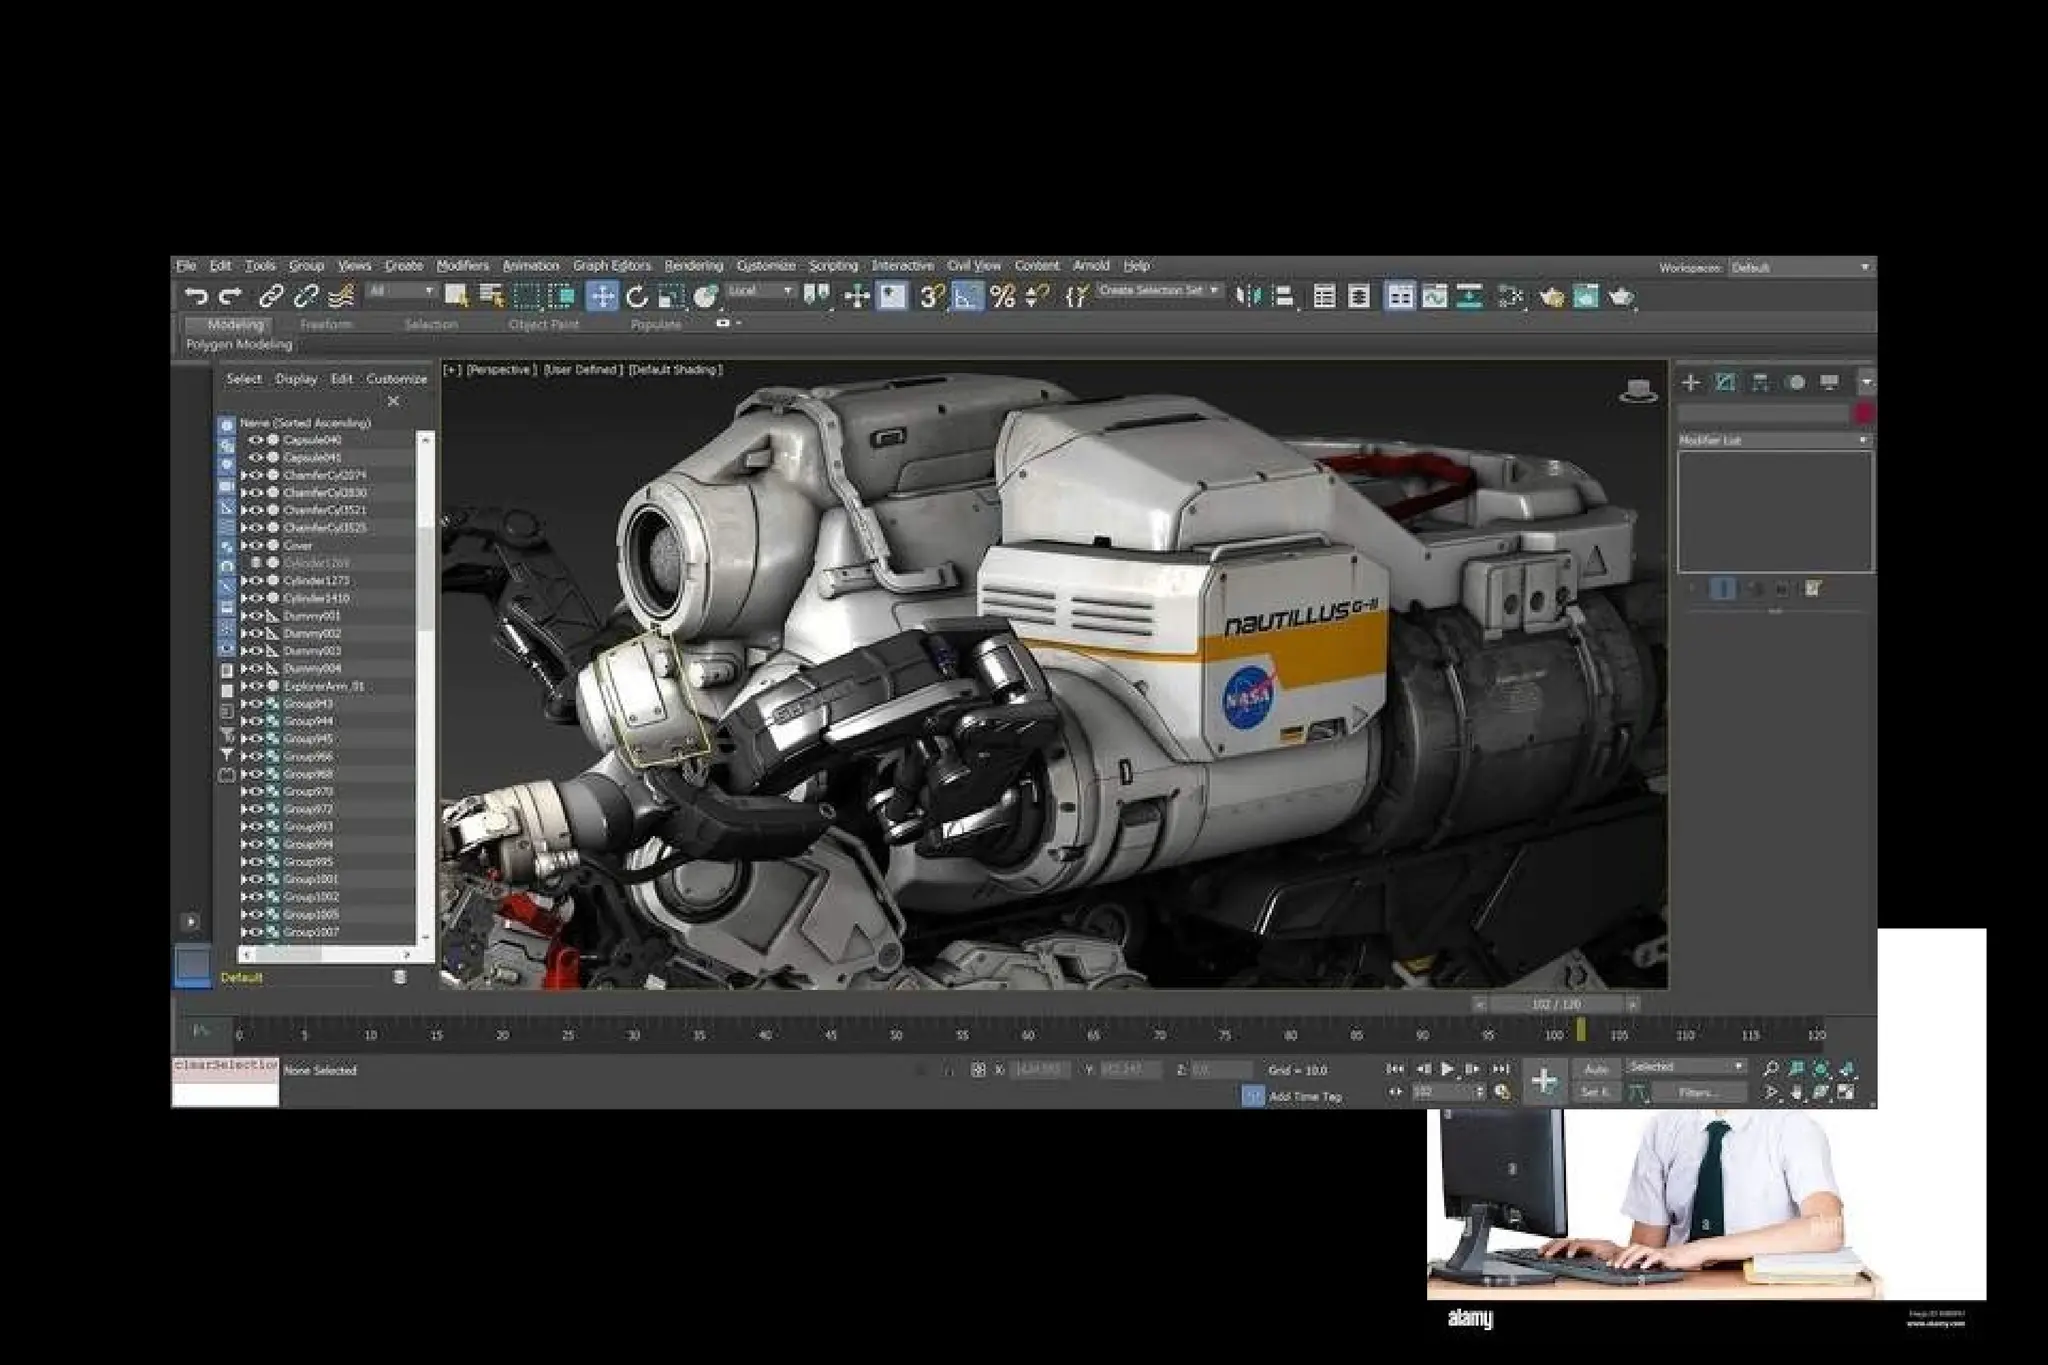
Task: Click the Select and Link chain icon
Action: coord(271,296)
